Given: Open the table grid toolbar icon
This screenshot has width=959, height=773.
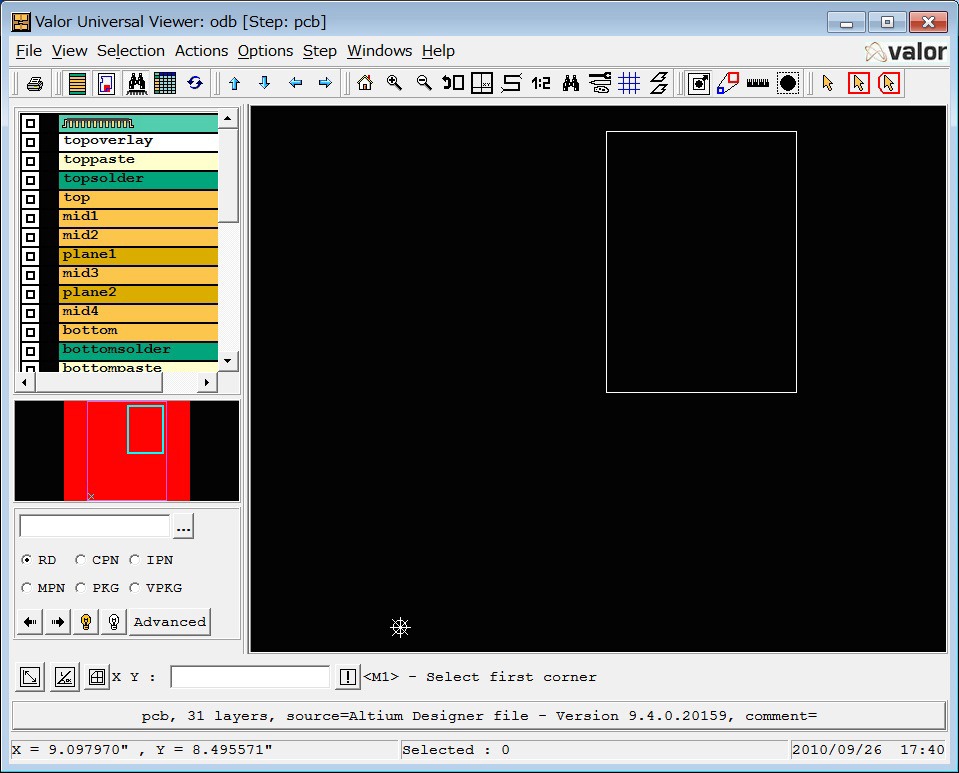Looking at the screenshot, I should click(165, 83).
